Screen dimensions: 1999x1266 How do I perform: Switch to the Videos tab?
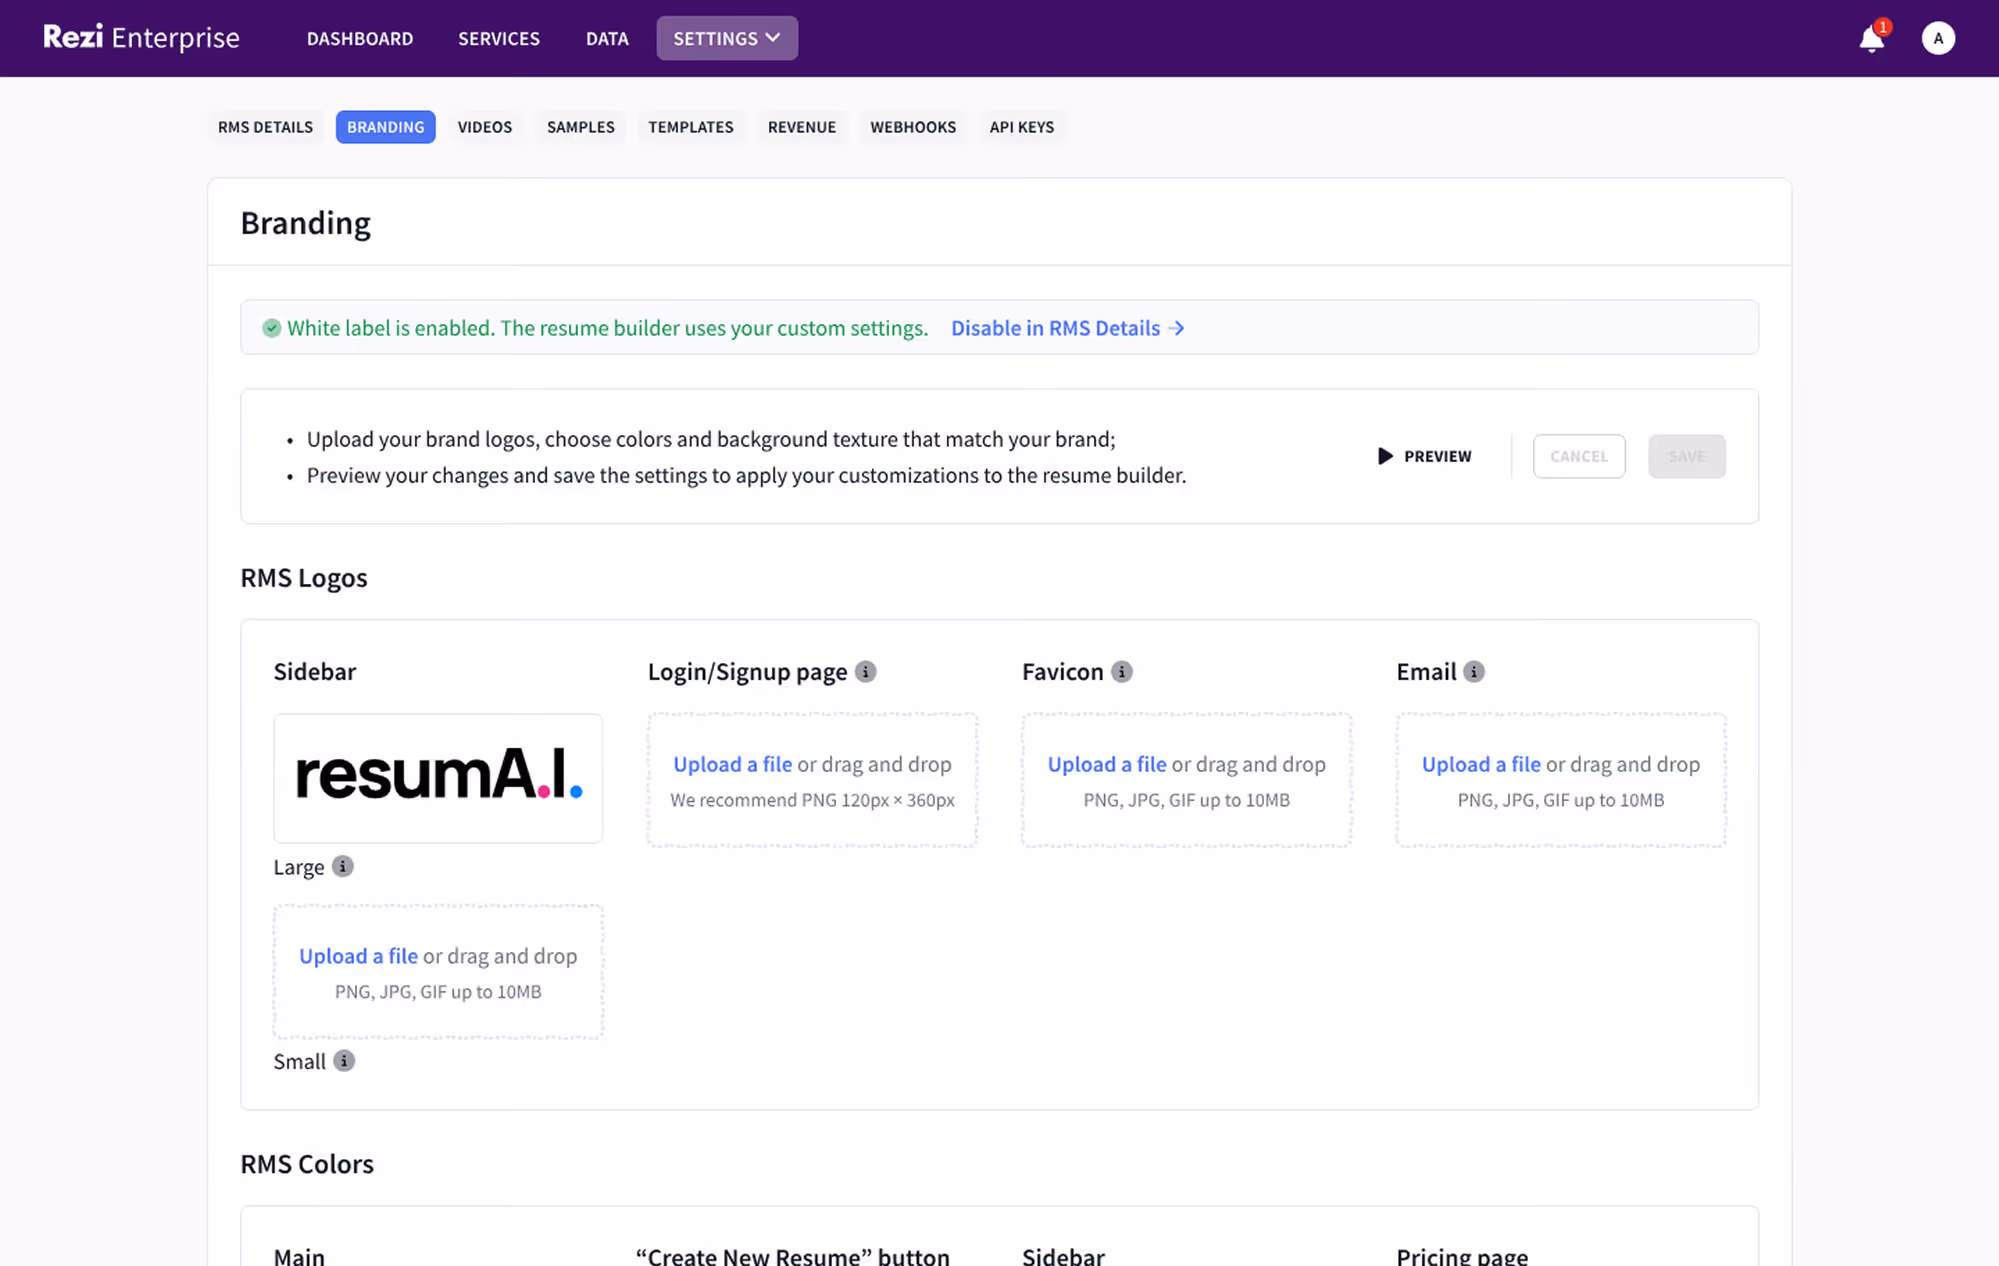pyautogui.click(x=485, y=127)
